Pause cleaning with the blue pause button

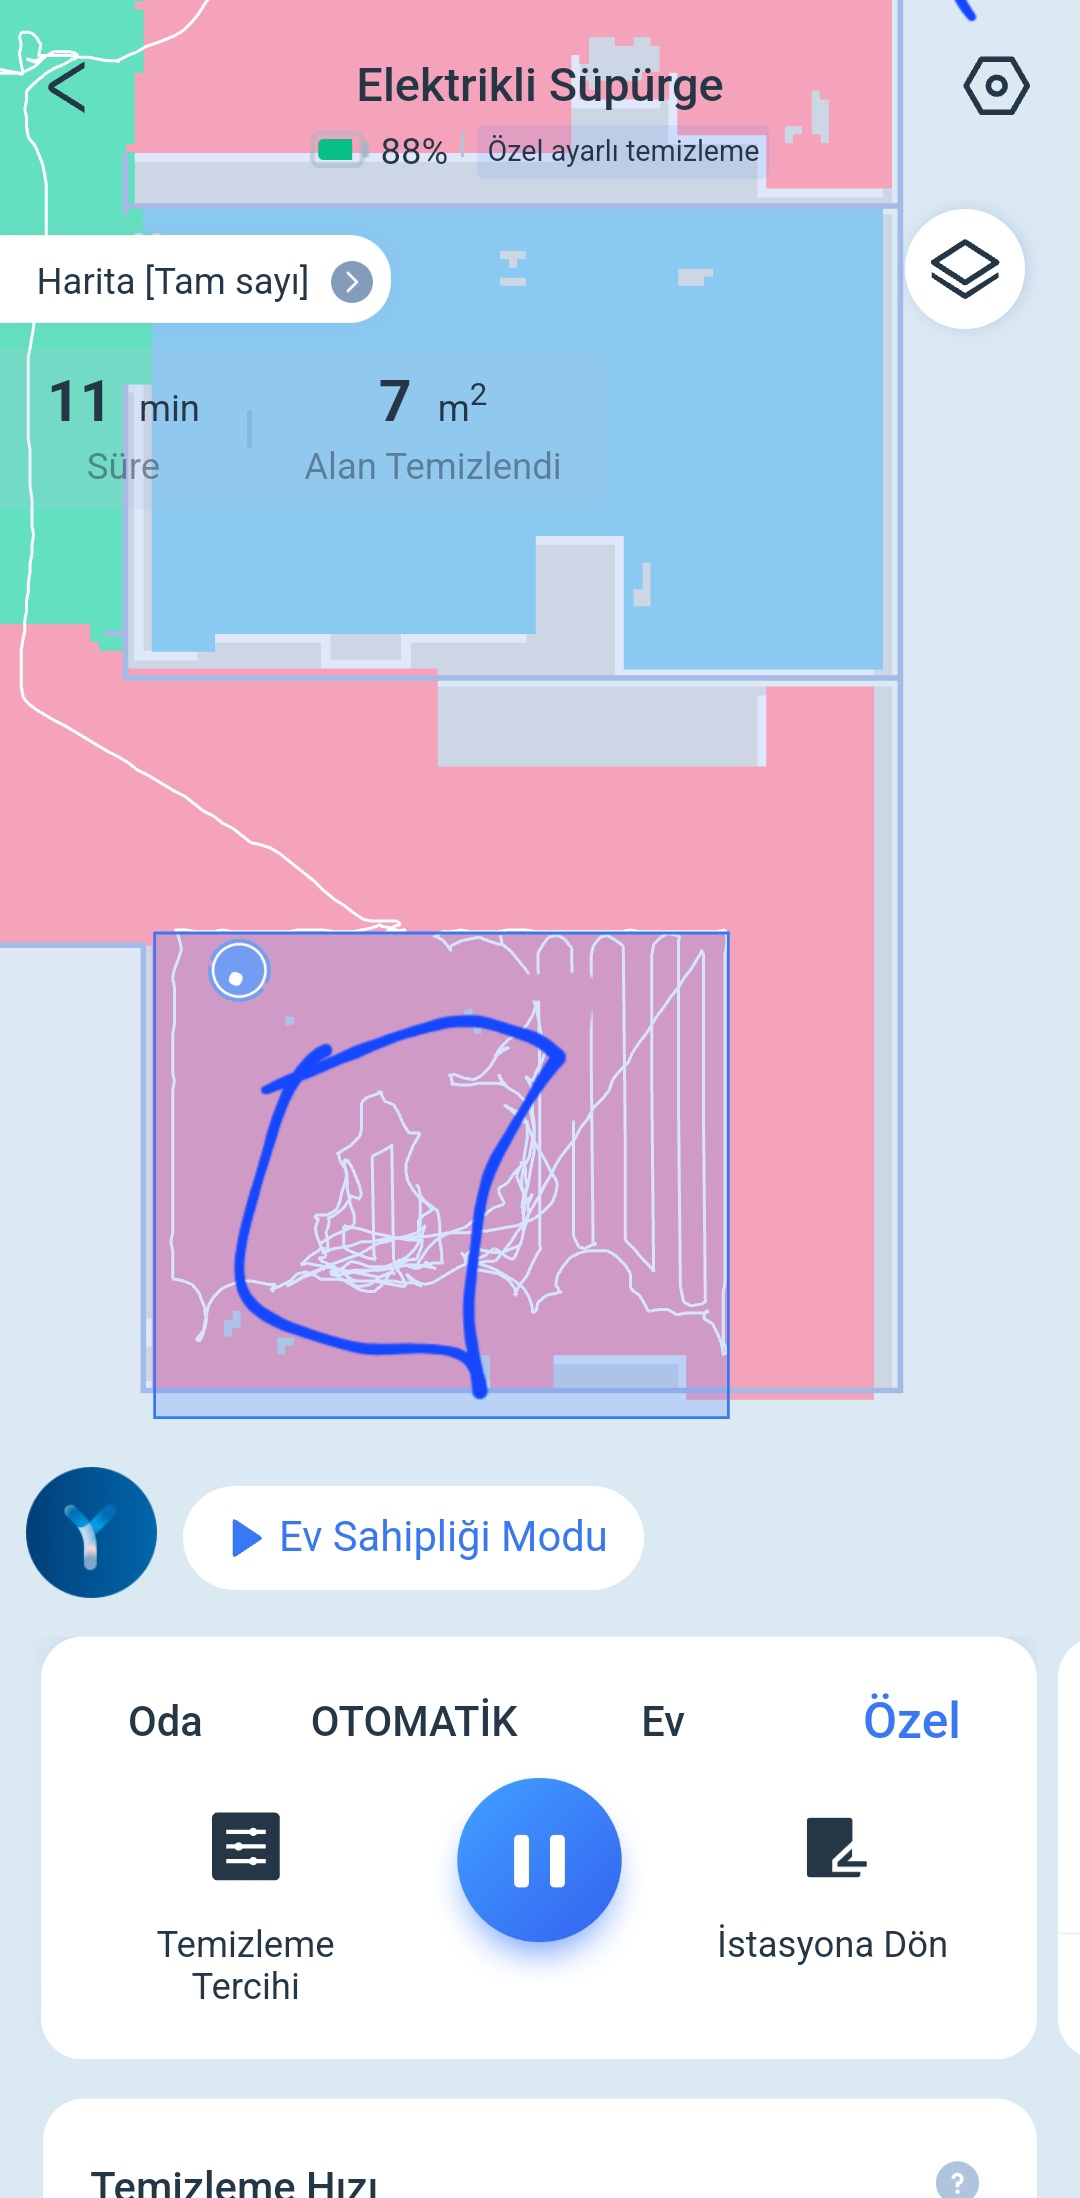pos(539,1860)
